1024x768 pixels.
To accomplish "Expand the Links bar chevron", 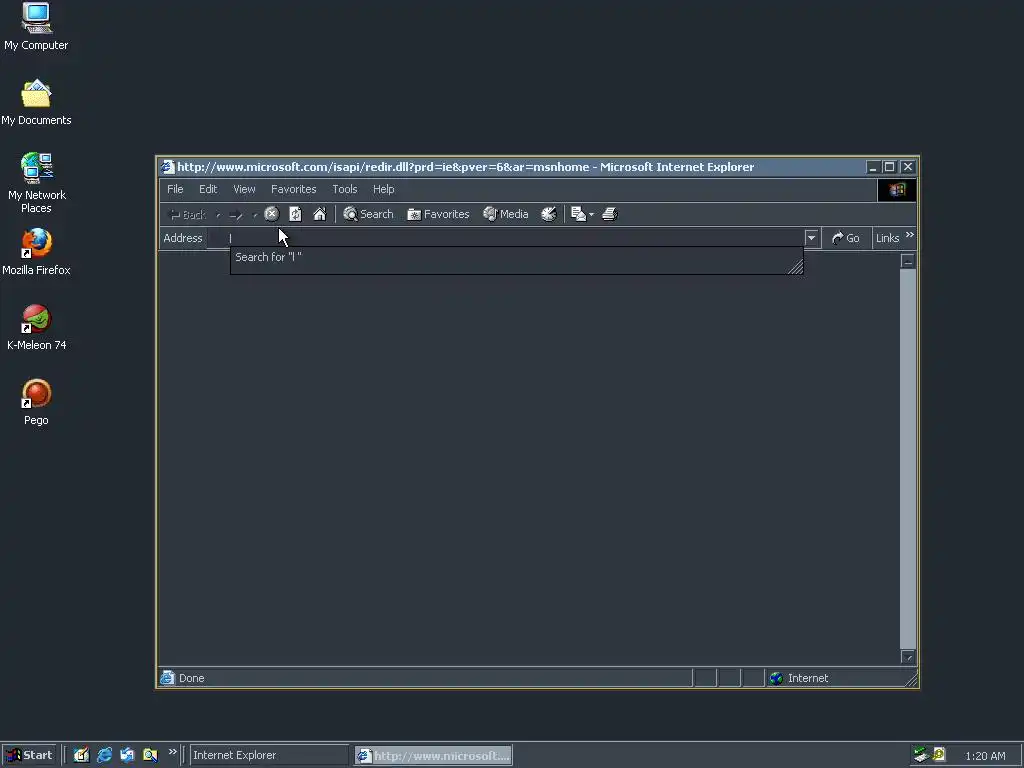I will pyautogui.click(x=910, y=235).
